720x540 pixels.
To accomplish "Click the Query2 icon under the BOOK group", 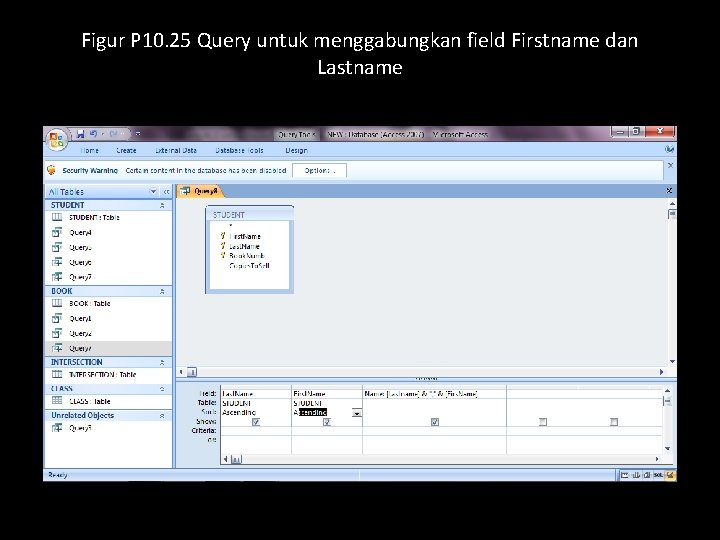I will coord(57,333).
